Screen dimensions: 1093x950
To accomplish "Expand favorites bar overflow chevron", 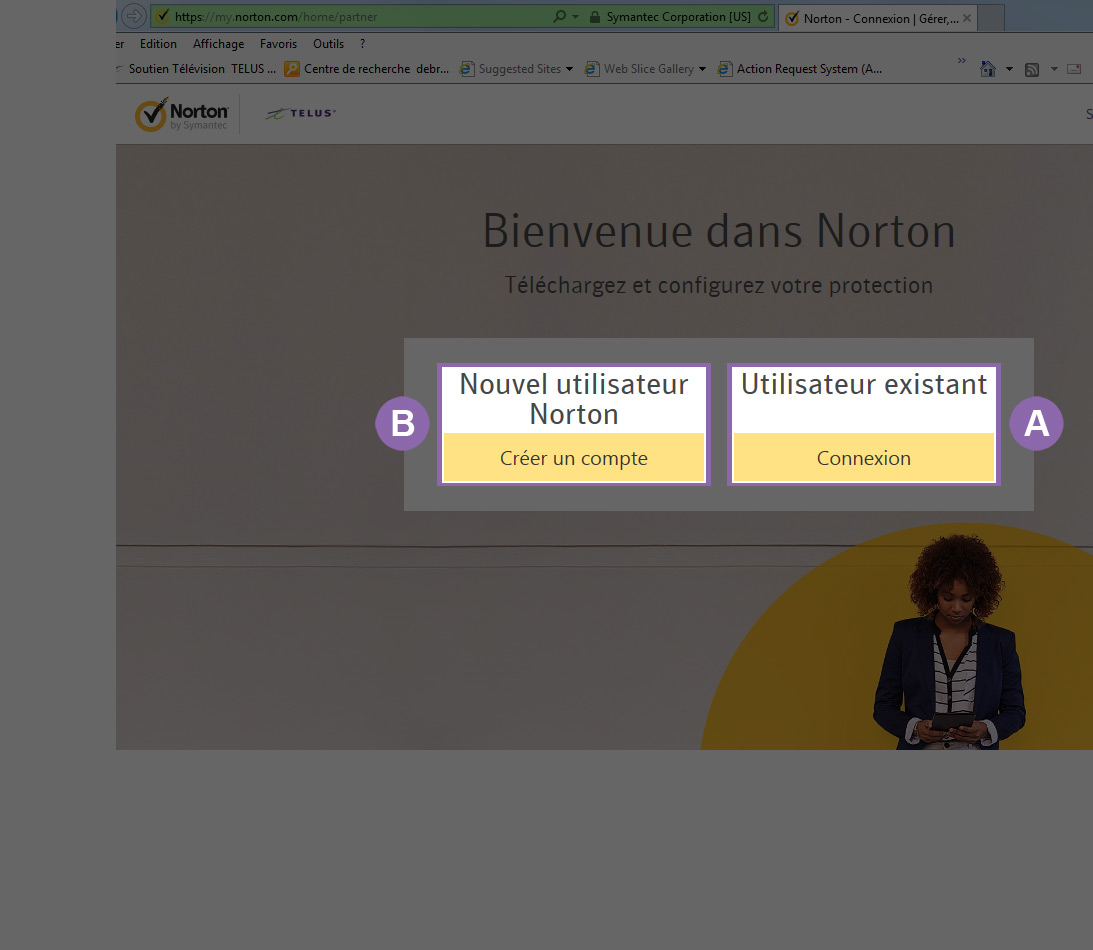I will click(962, 61).
